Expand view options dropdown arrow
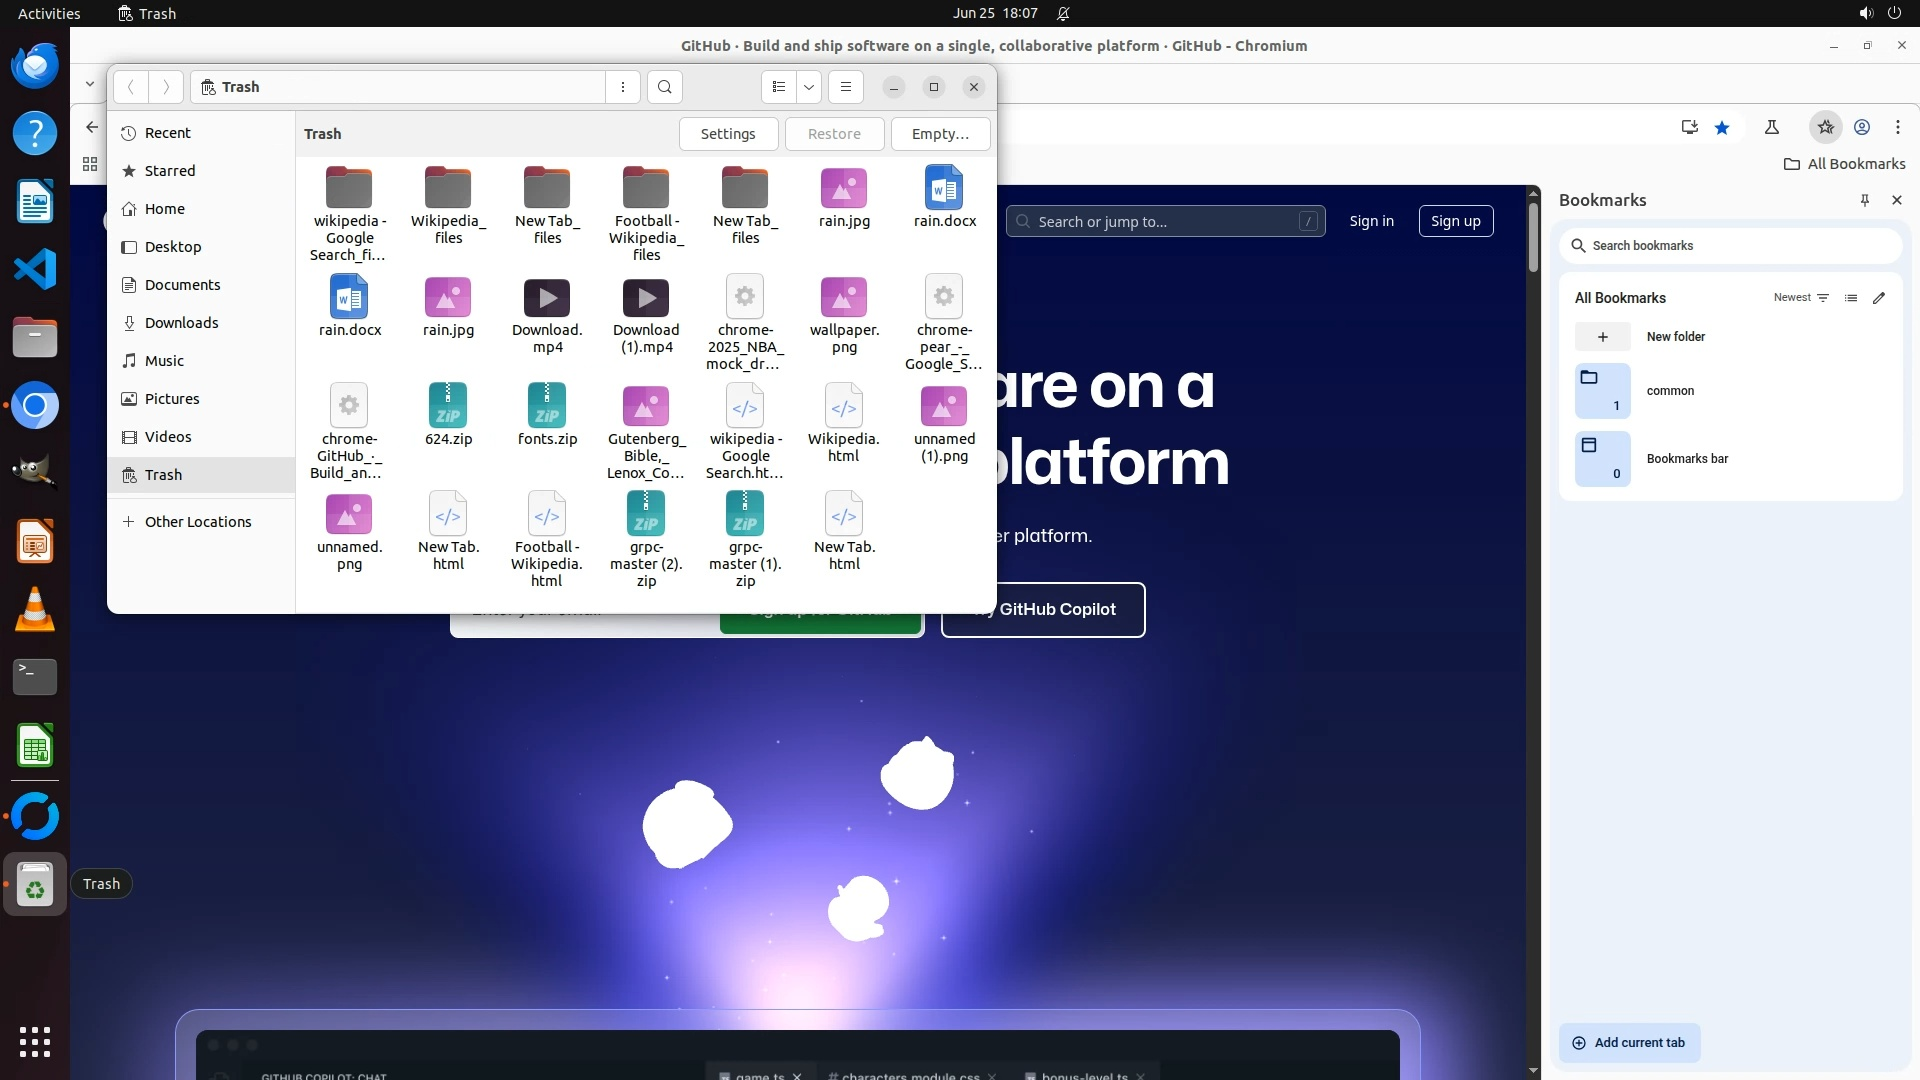Image resolution: width=1920 pixels, height=1080 pixels. click(x=809, y=87)
